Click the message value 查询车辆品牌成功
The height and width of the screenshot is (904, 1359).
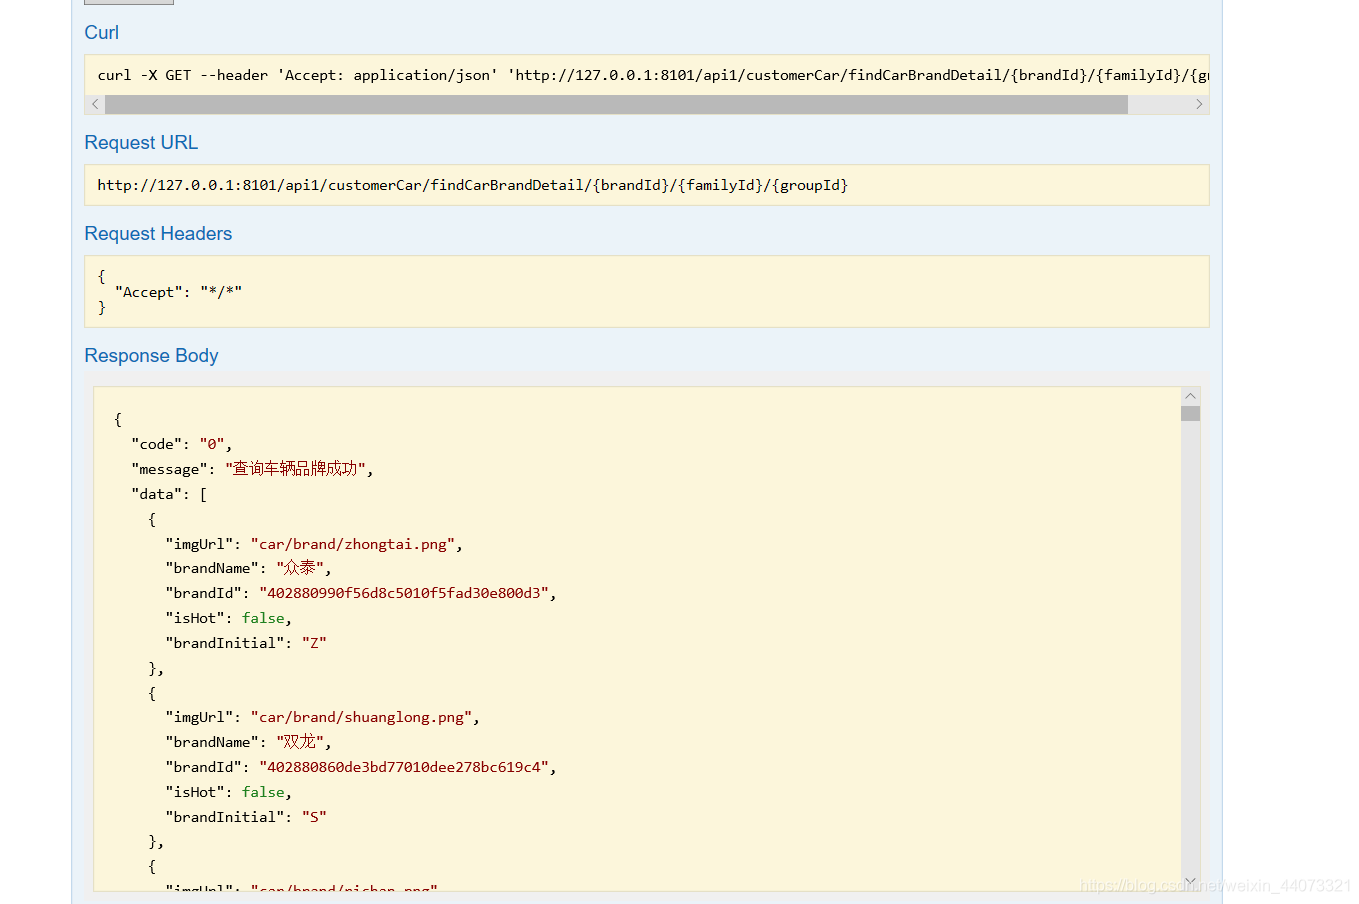coord(295,469)
